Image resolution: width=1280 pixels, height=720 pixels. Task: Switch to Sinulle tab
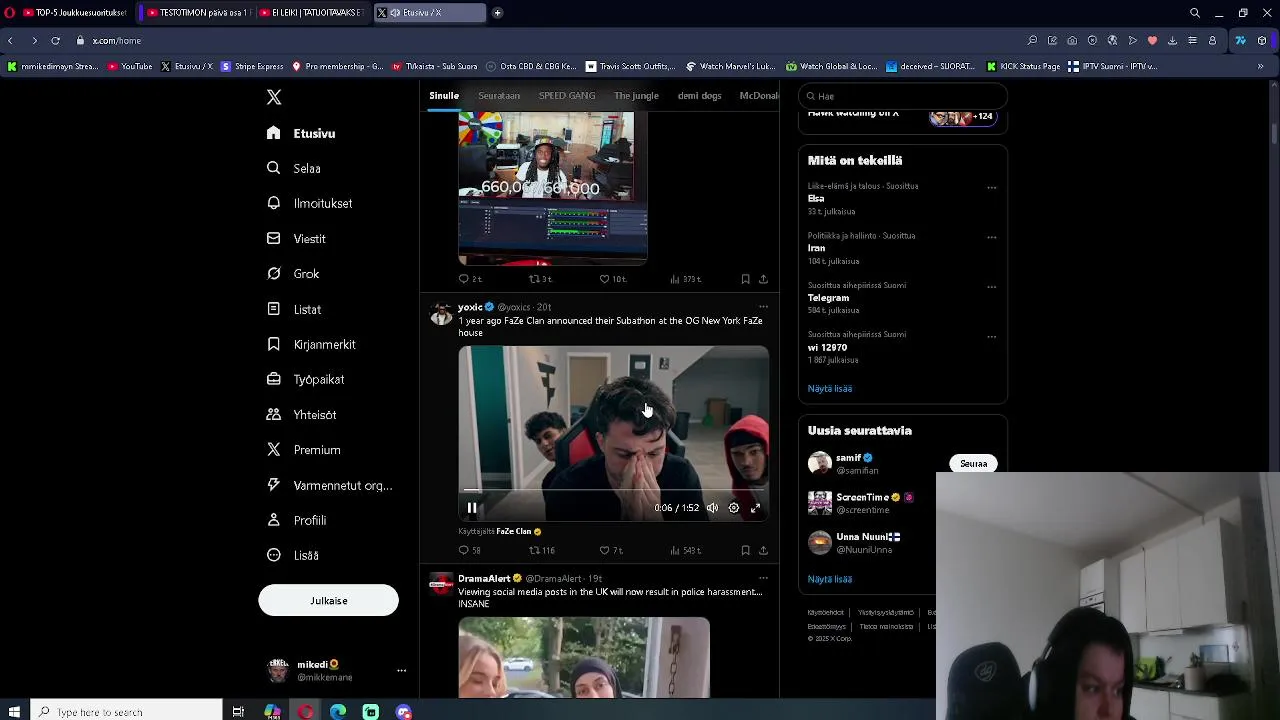pos(444,96)
